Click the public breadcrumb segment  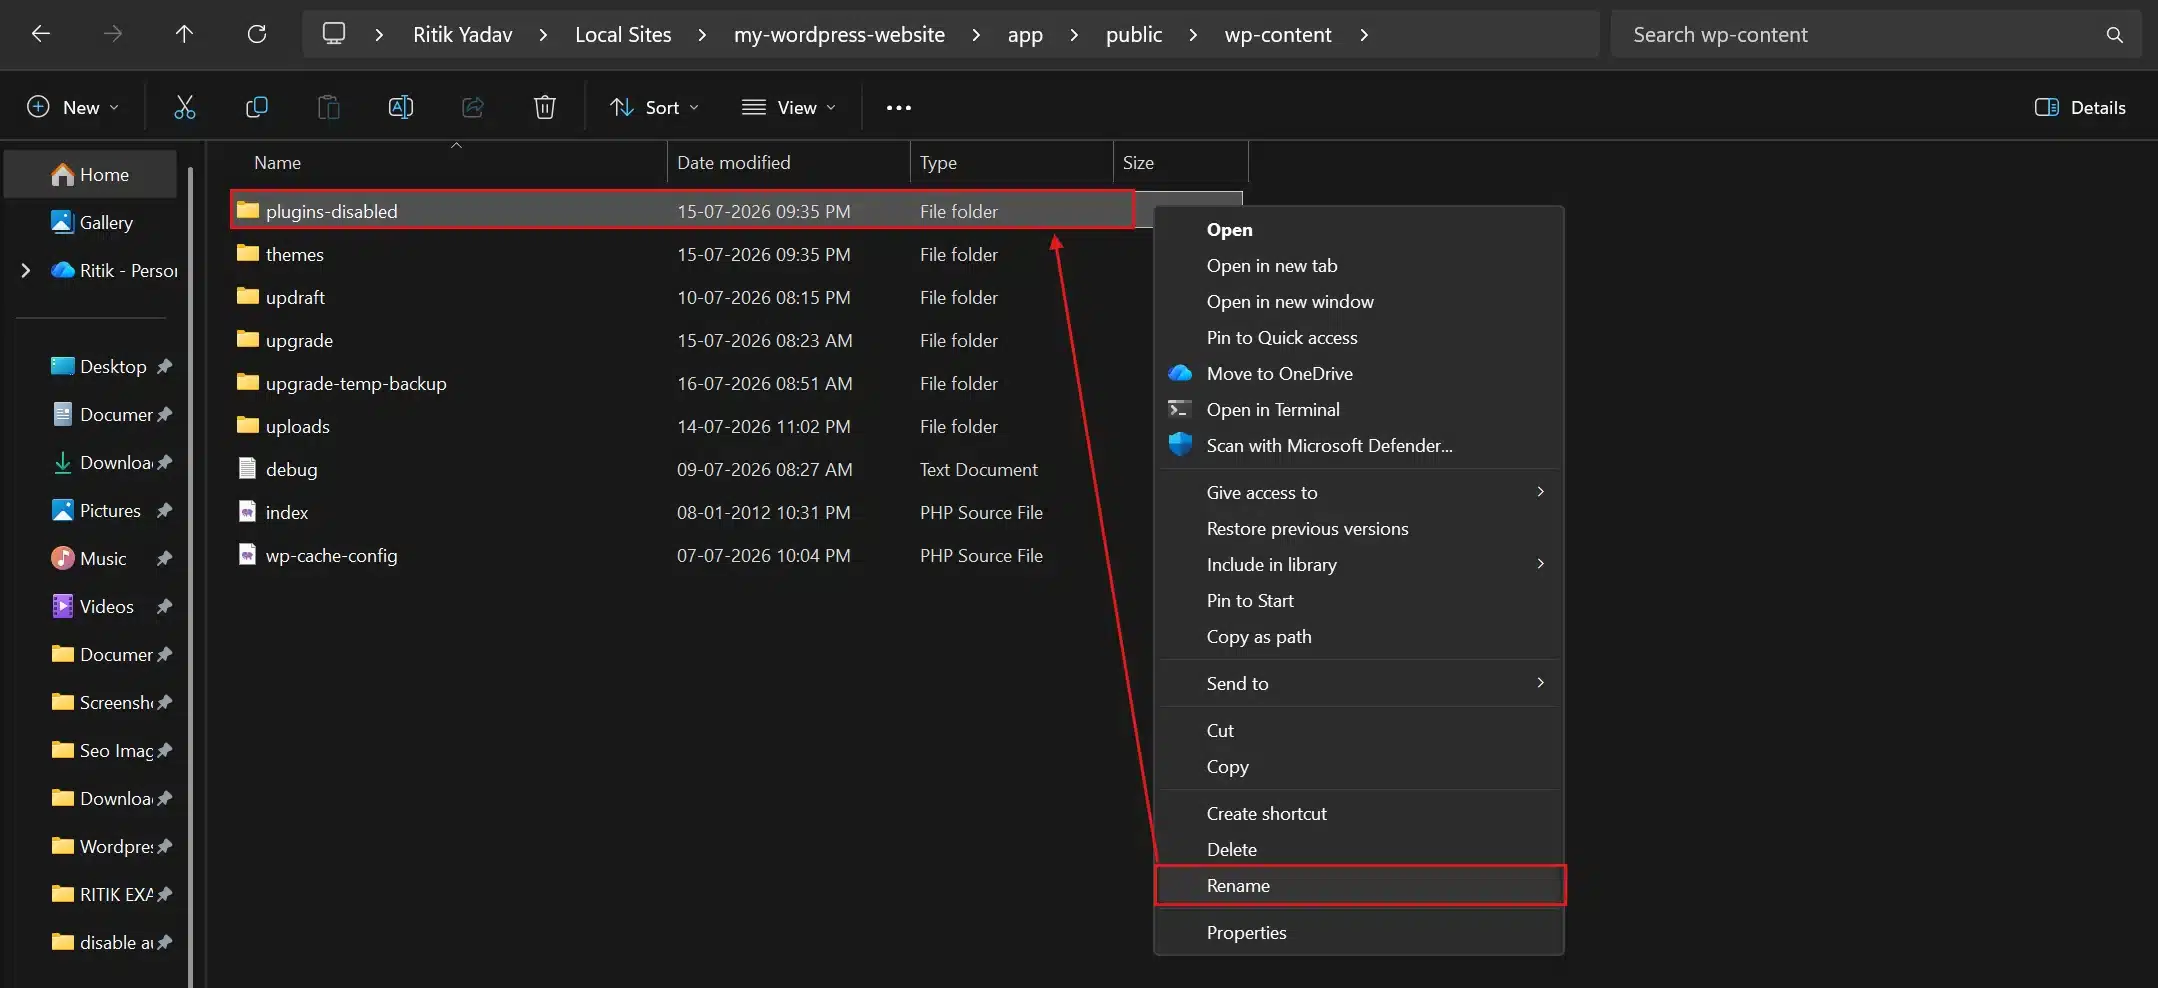1134,35
